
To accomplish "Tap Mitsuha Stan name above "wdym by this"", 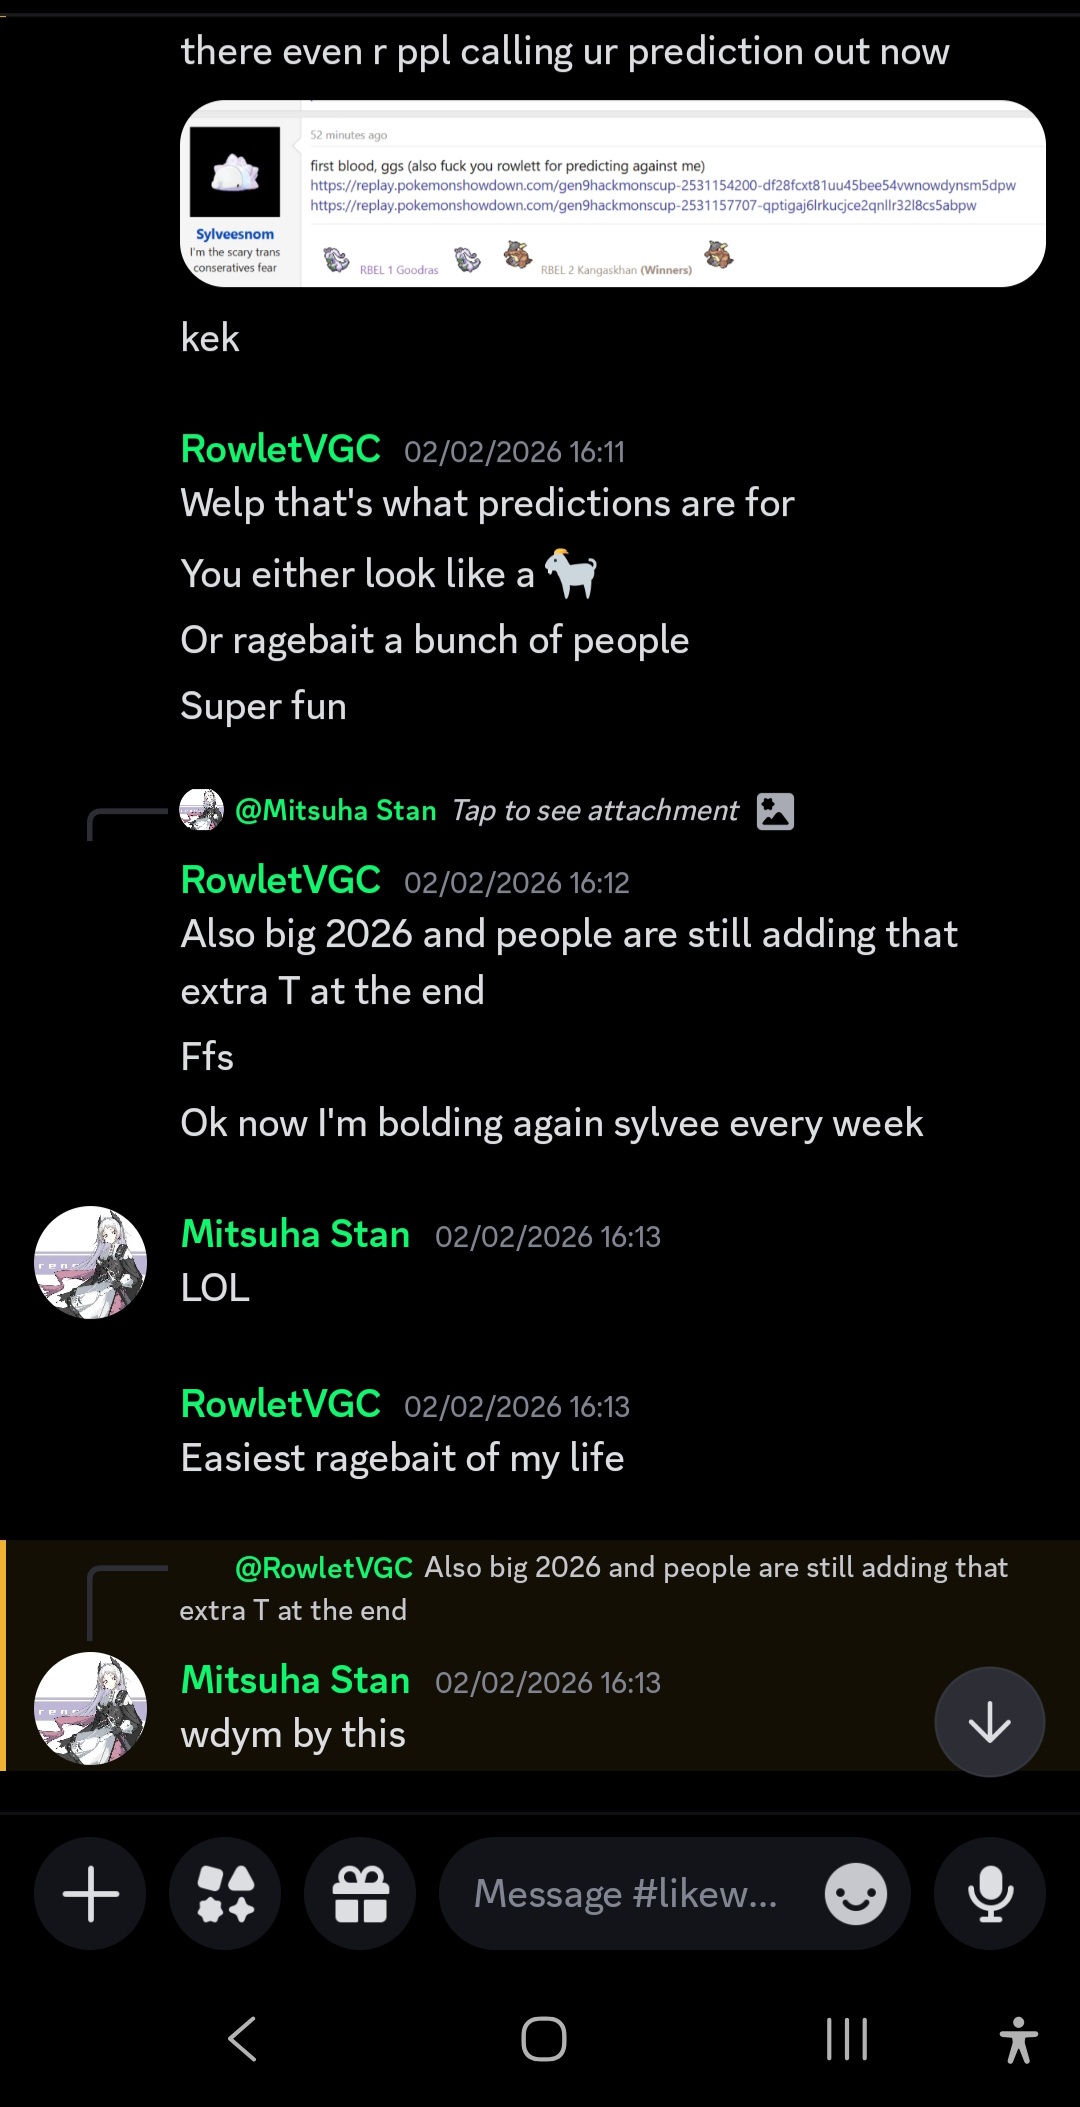I will tap(295, 1680).
